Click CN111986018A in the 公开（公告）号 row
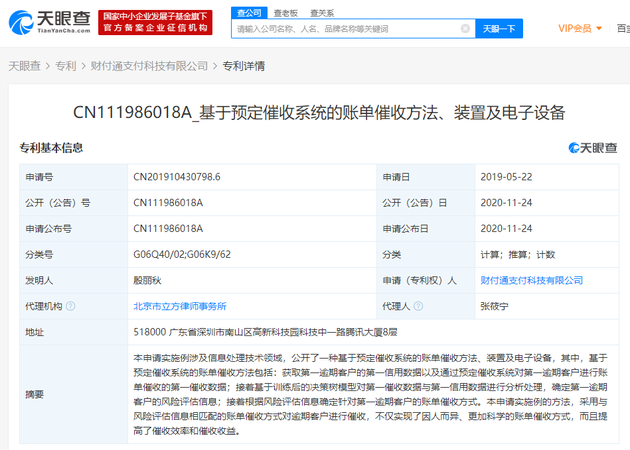The height and width of the screenshot is (450, 630). pyautogui.click(x=168, y=203)
